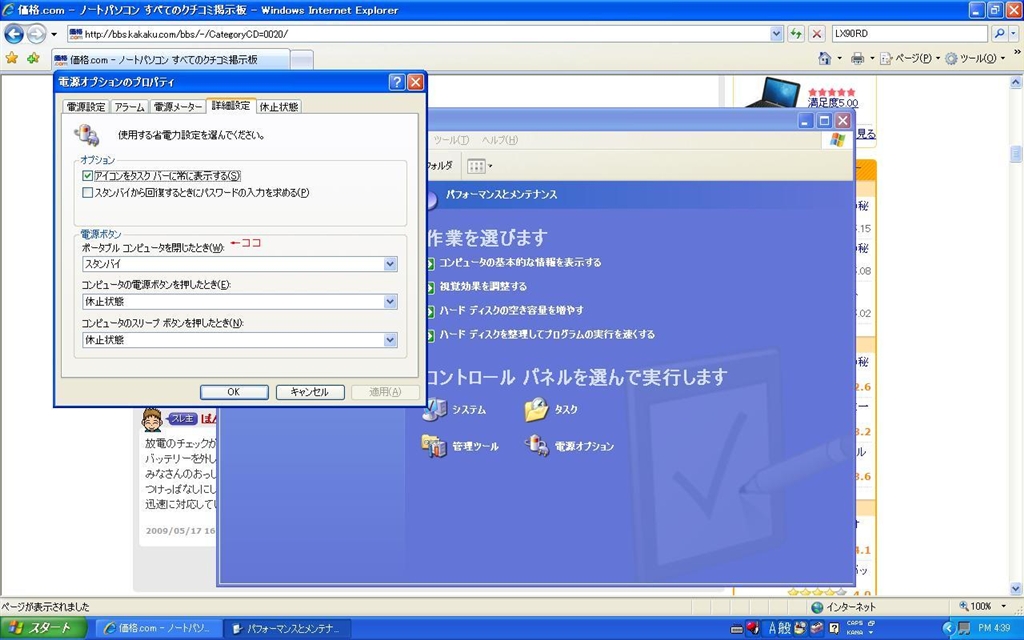The height and width of the screenshot is (640, 1024).
Task: Select the 詳細設定 tab
Action: click(231, 105)
